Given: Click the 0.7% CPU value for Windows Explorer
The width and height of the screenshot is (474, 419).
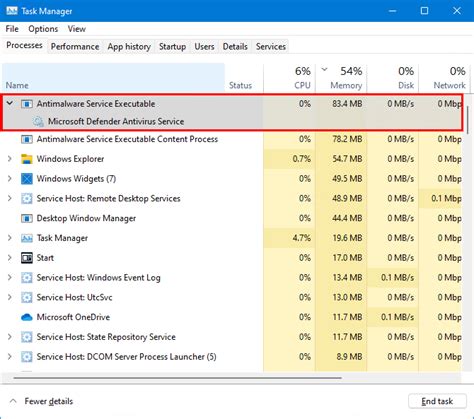Looking at the screenshot, I should click(302, 159).
